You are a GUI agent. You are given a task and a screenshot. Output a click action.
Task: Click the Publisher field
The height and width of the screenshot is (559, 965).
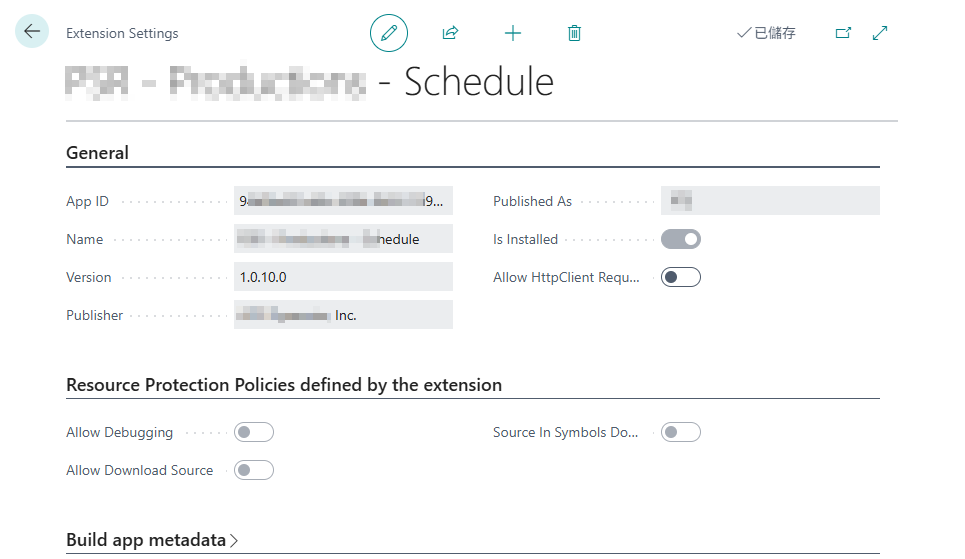click(343, 315)
